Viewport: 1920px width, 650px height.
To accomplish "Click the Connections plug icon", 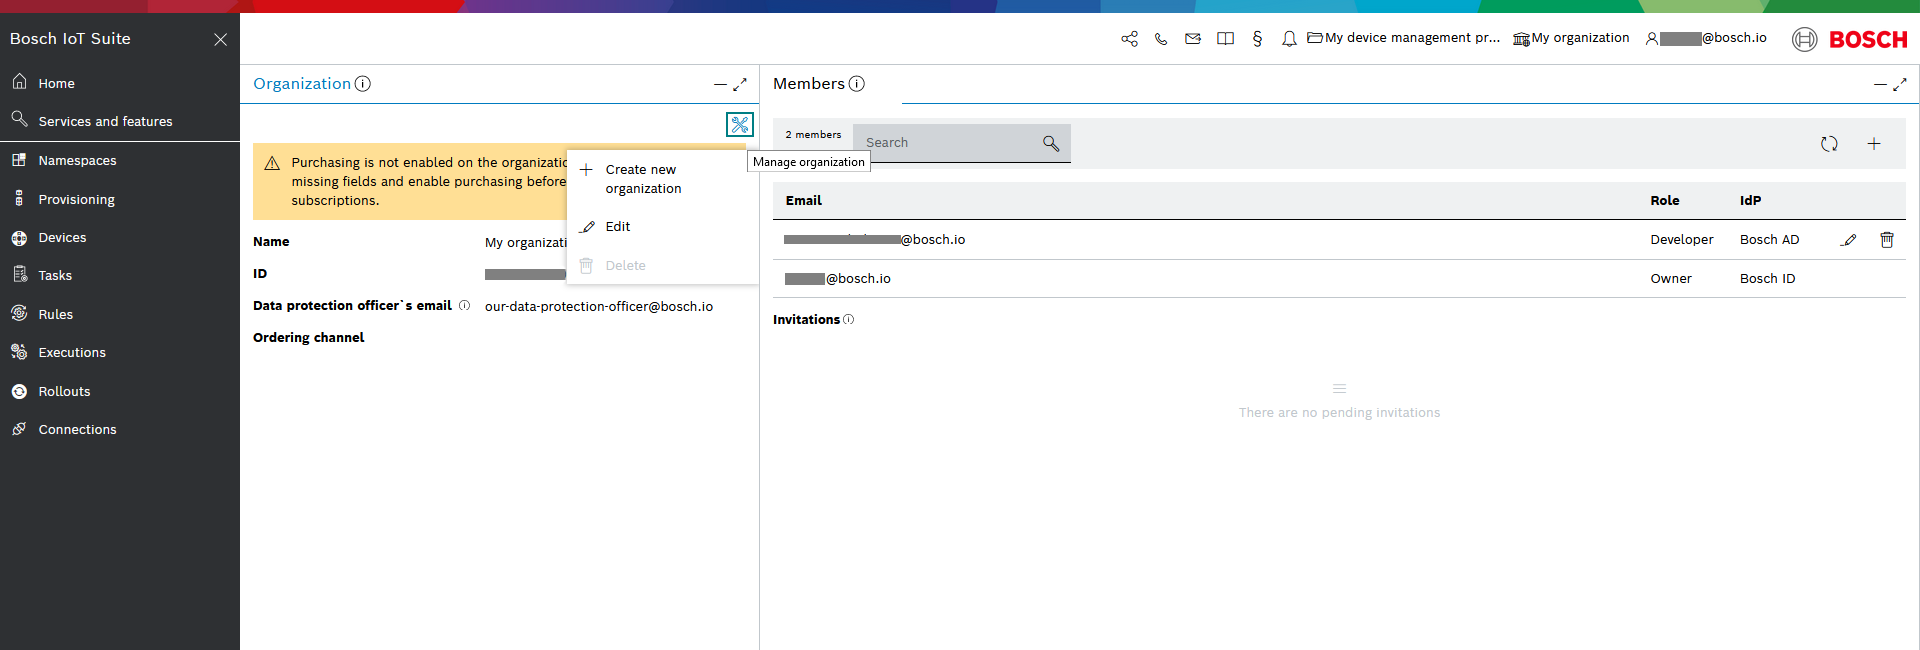I will coord(19,429).
